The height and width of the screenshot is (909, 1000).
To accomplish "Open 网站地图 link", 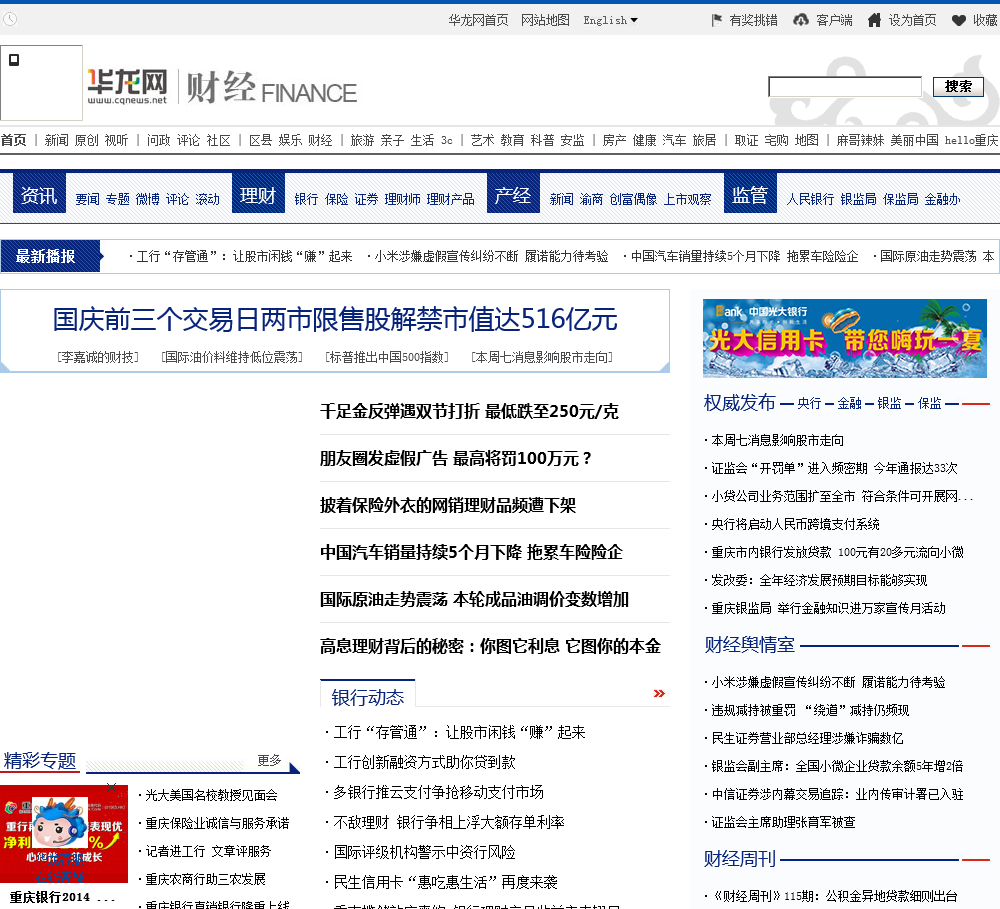I will (x=545, y=20).
